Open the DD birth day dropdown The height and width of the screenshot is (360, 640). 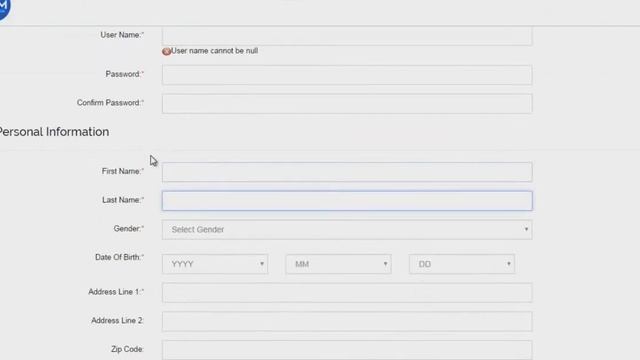pos(462,264)
